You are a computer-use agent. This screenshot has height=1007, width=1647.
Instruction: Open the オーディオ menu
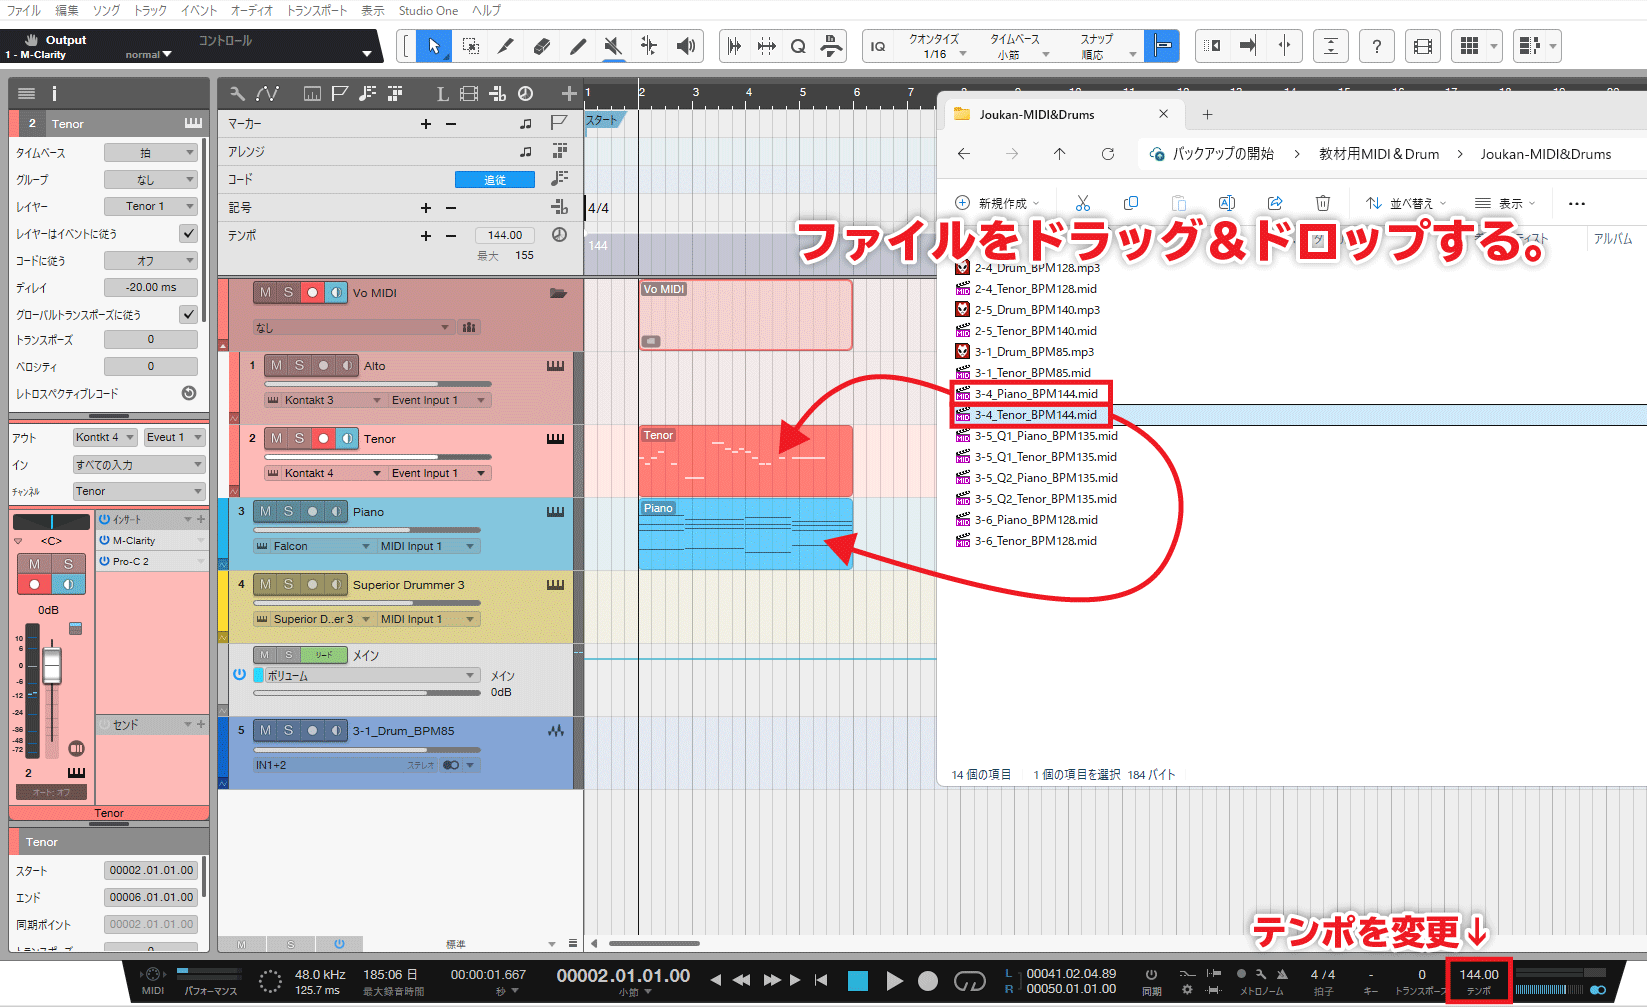click(252, 10)
